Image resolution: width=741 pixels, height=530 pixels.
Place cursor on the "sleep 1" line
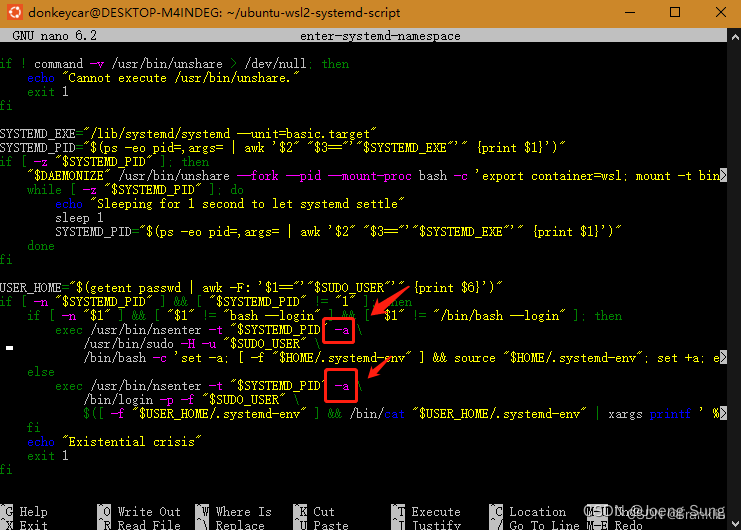(79, 218)
